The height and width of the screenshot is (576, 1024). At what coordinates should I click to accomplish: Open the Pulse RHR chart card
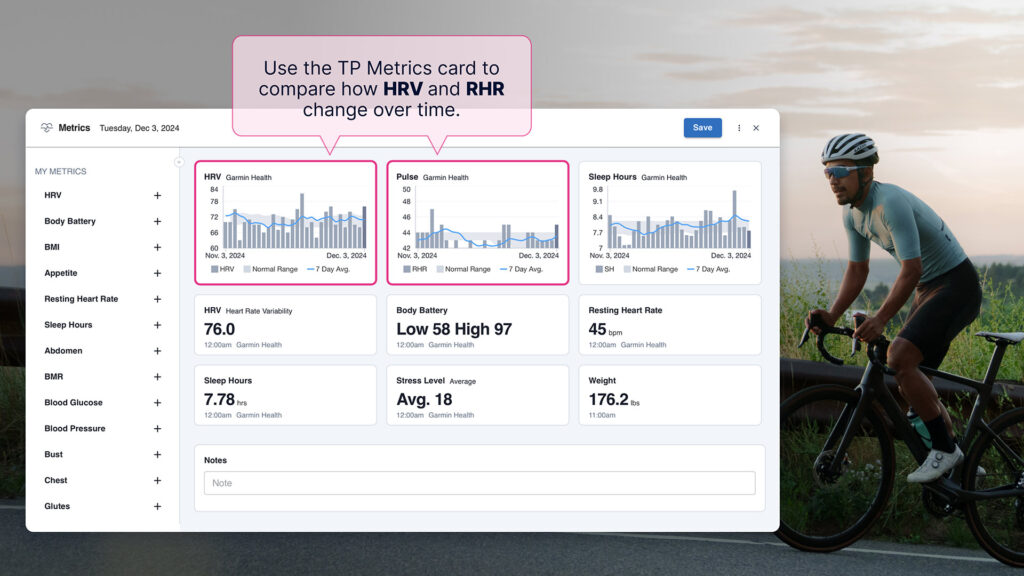477,222
